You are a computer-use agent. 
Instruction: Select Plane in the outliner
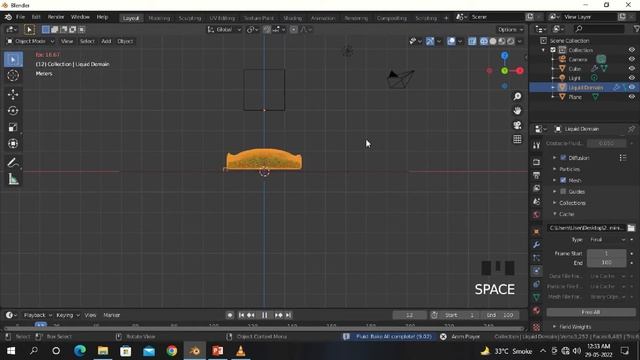575,97
